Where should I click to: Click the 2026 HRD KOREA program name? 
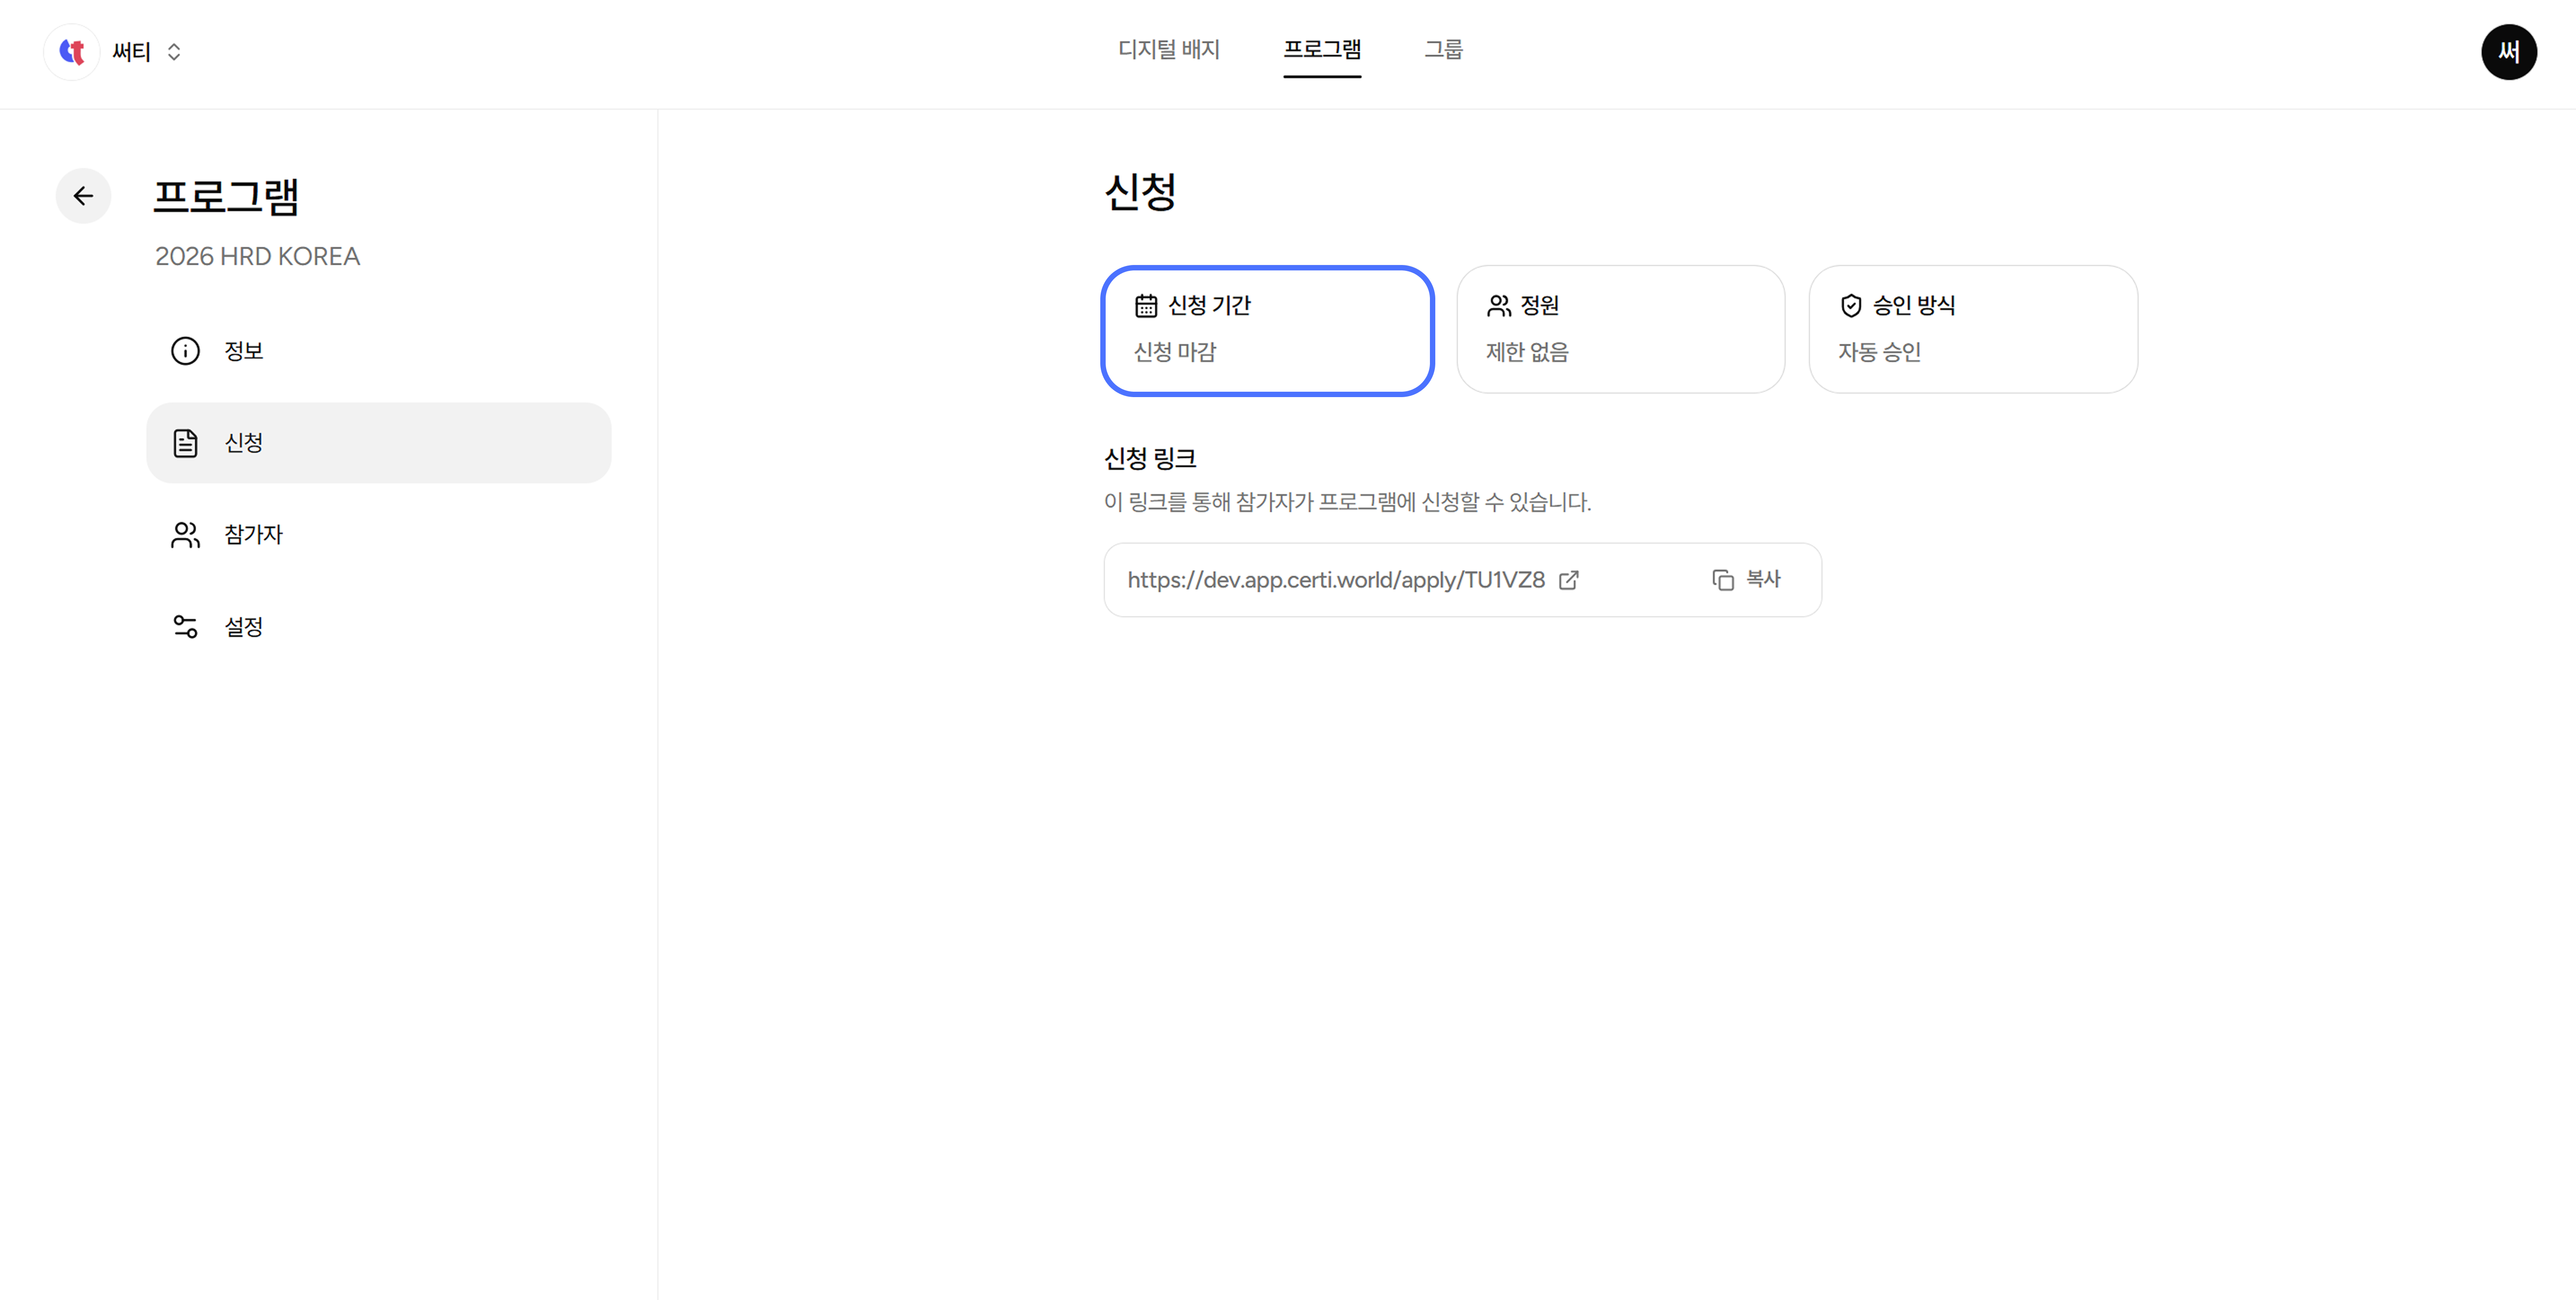coord(257,257)
